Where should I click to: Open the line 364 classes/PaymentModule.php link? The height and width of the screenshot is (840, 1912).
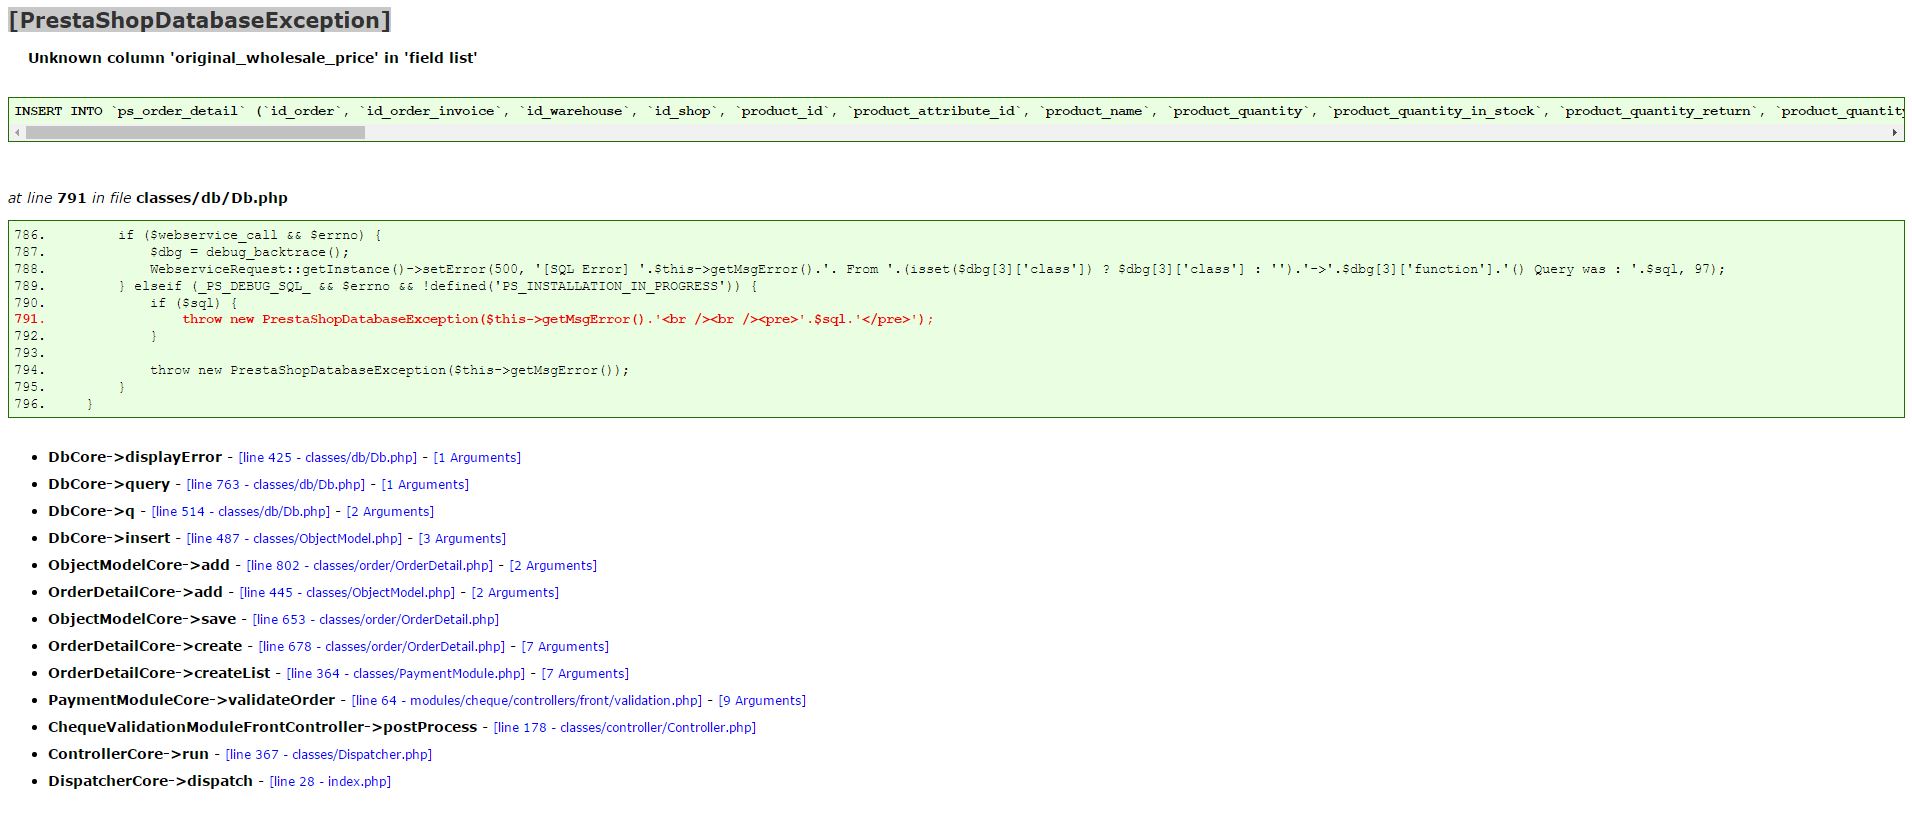point(406,674)
